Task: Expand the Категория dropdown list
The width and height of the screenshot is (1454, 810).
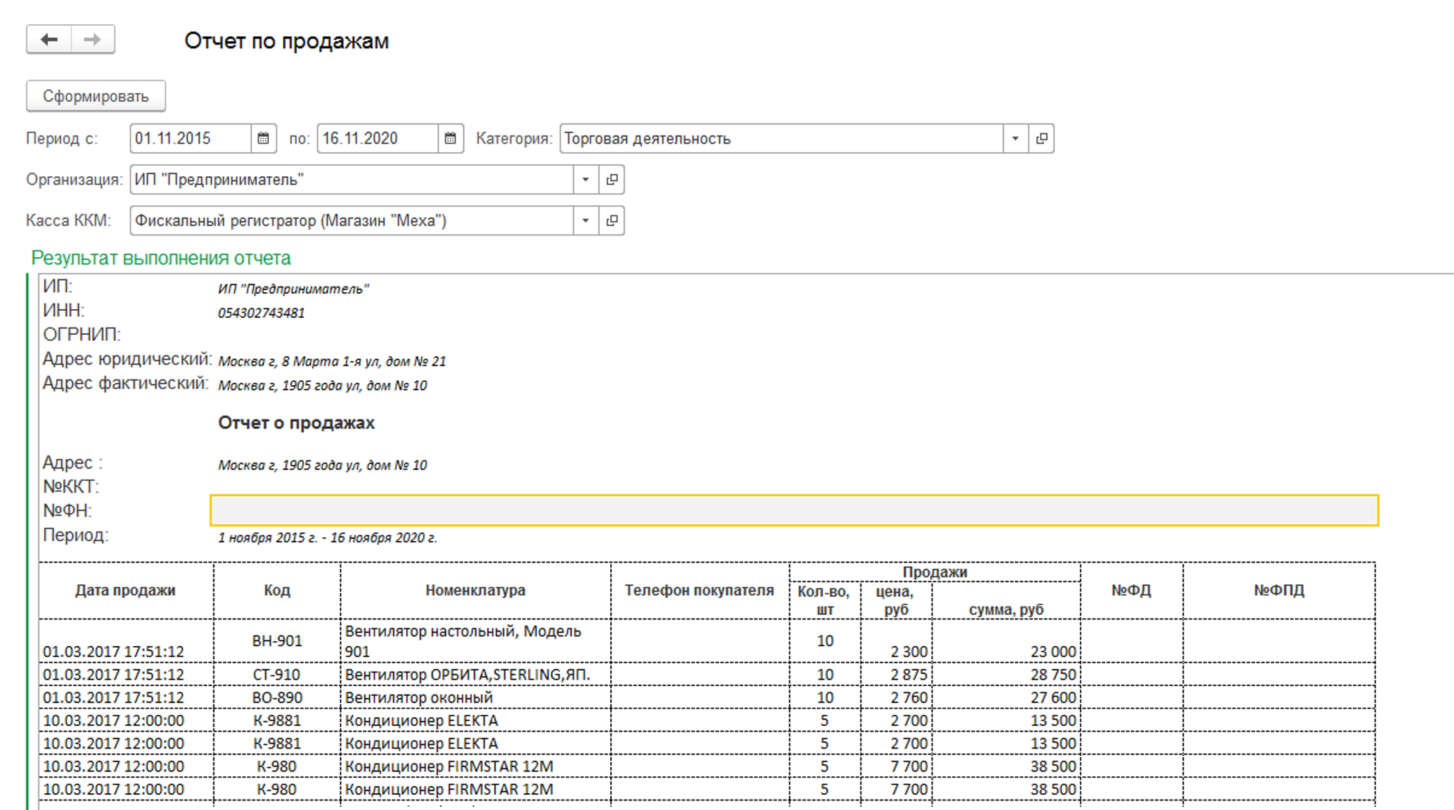Action: (1015, 139)
